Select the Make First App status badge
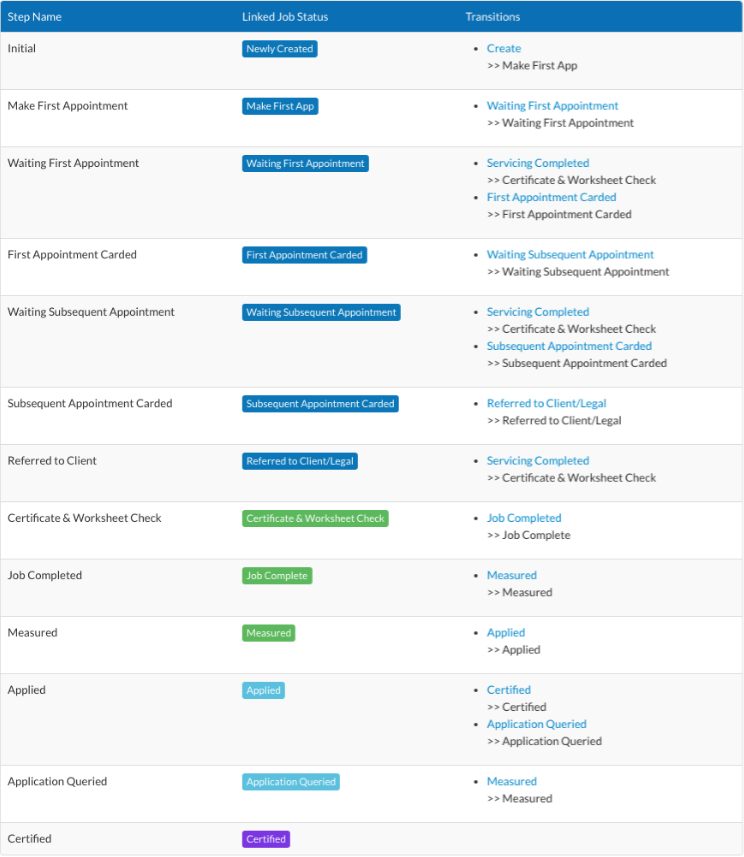 tap(280, 106)
